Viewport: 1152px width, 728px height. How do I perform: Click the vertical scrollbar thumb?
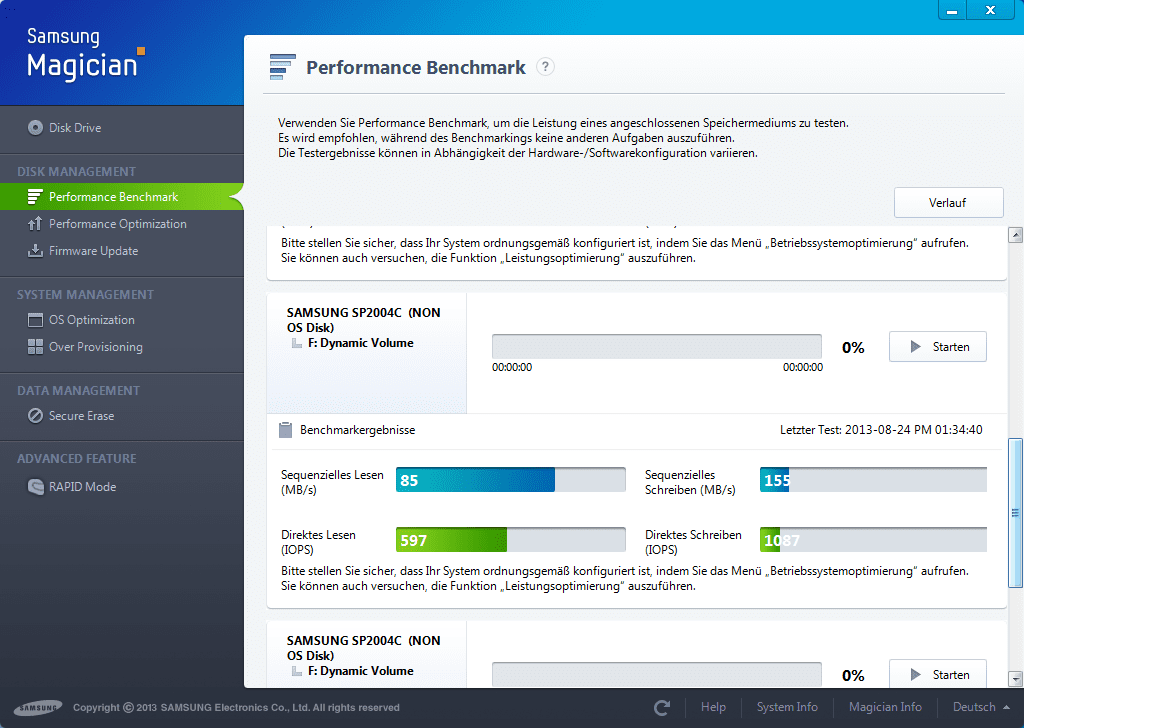coord(1015,513)
